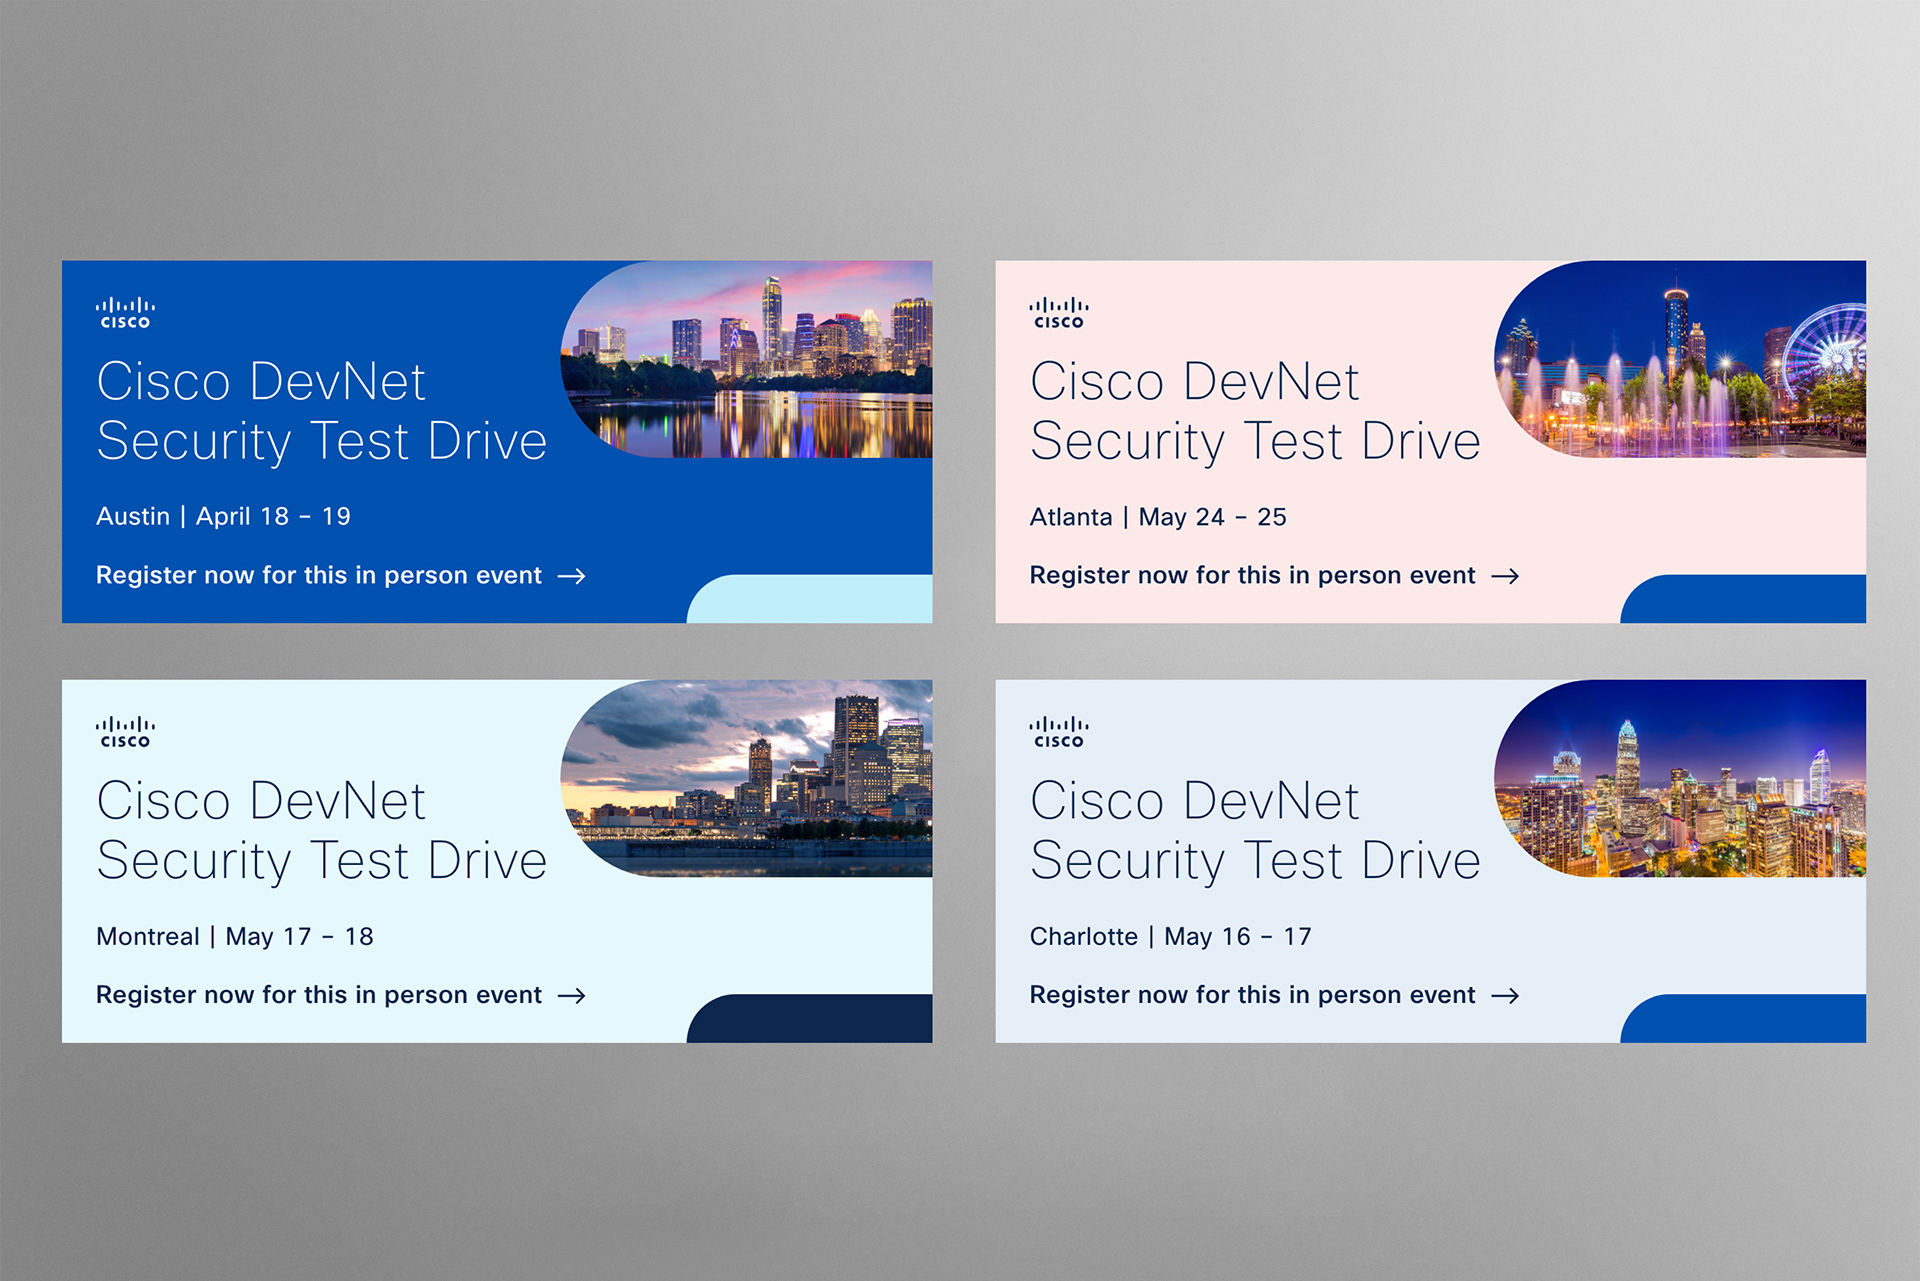
Task: Click the Austin skyline photo
Action: [746, 359]
